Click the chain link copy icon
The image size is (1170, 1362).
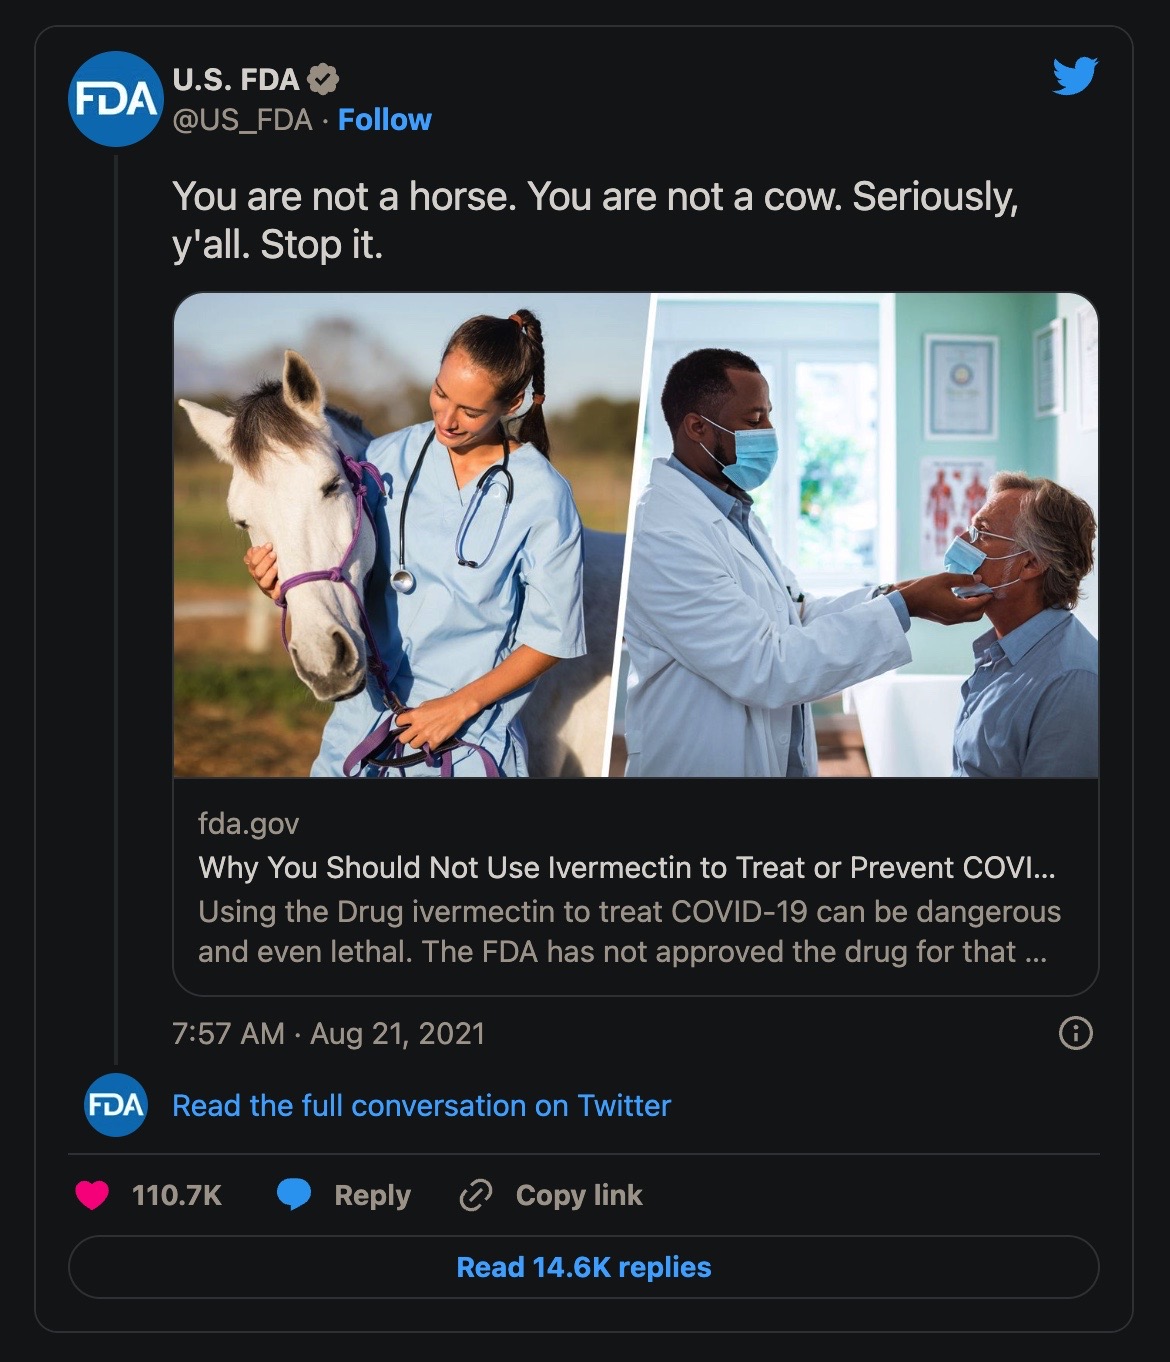(x=475, y=1195)
